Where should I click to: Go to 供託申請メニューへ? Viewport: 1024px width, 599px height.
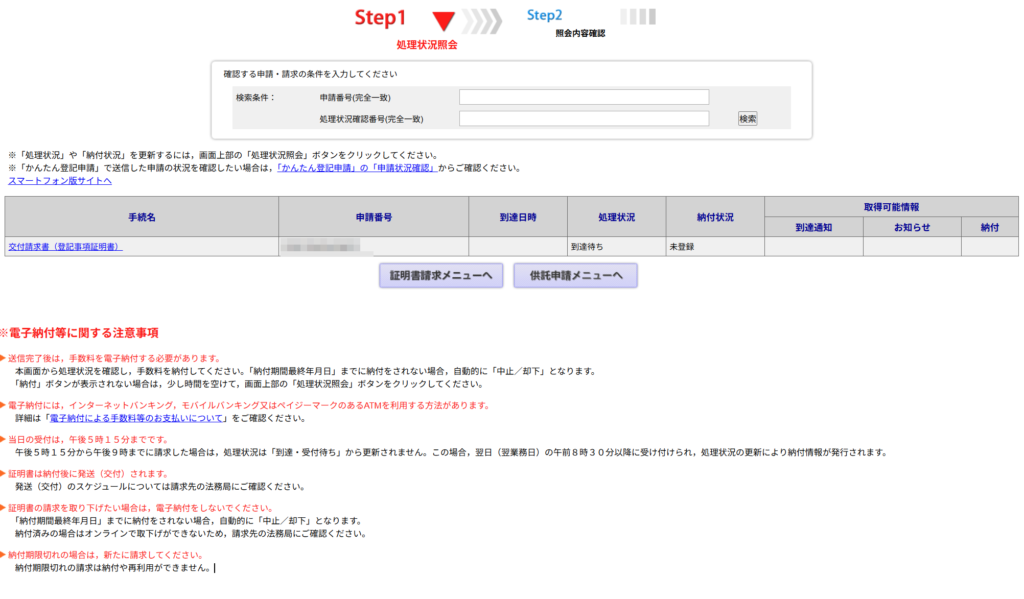coord(575,276)
